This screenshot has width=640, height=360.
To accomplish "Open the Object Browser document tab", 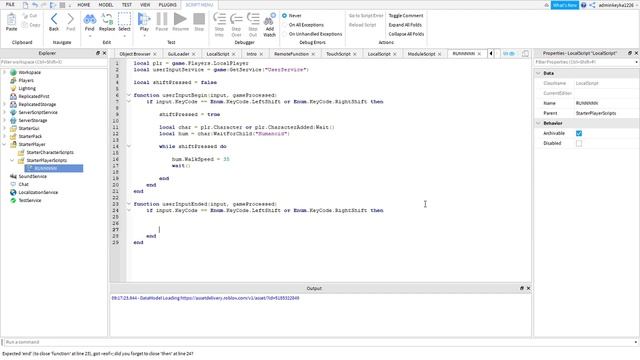I will 135,54.
